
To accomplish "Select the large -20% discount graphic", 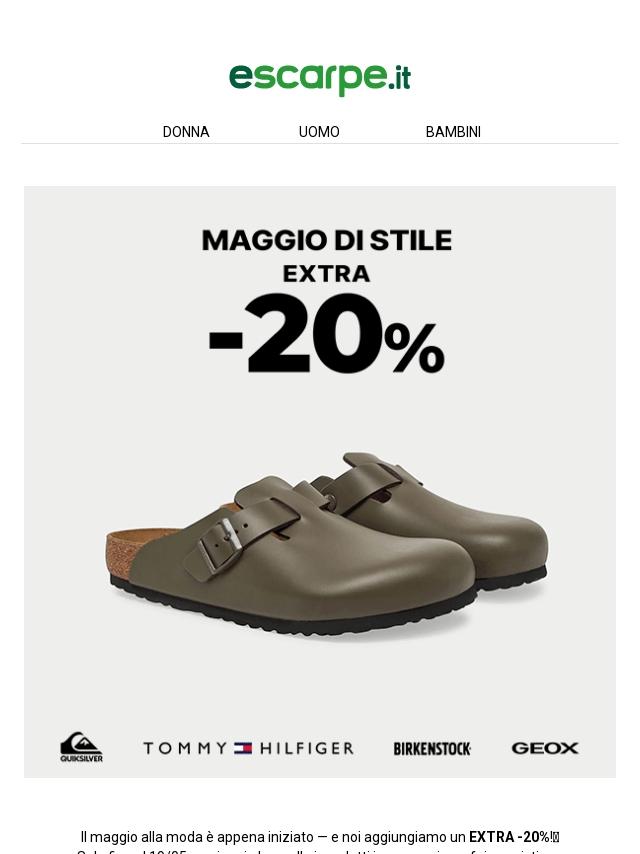I will coord(327,333).
